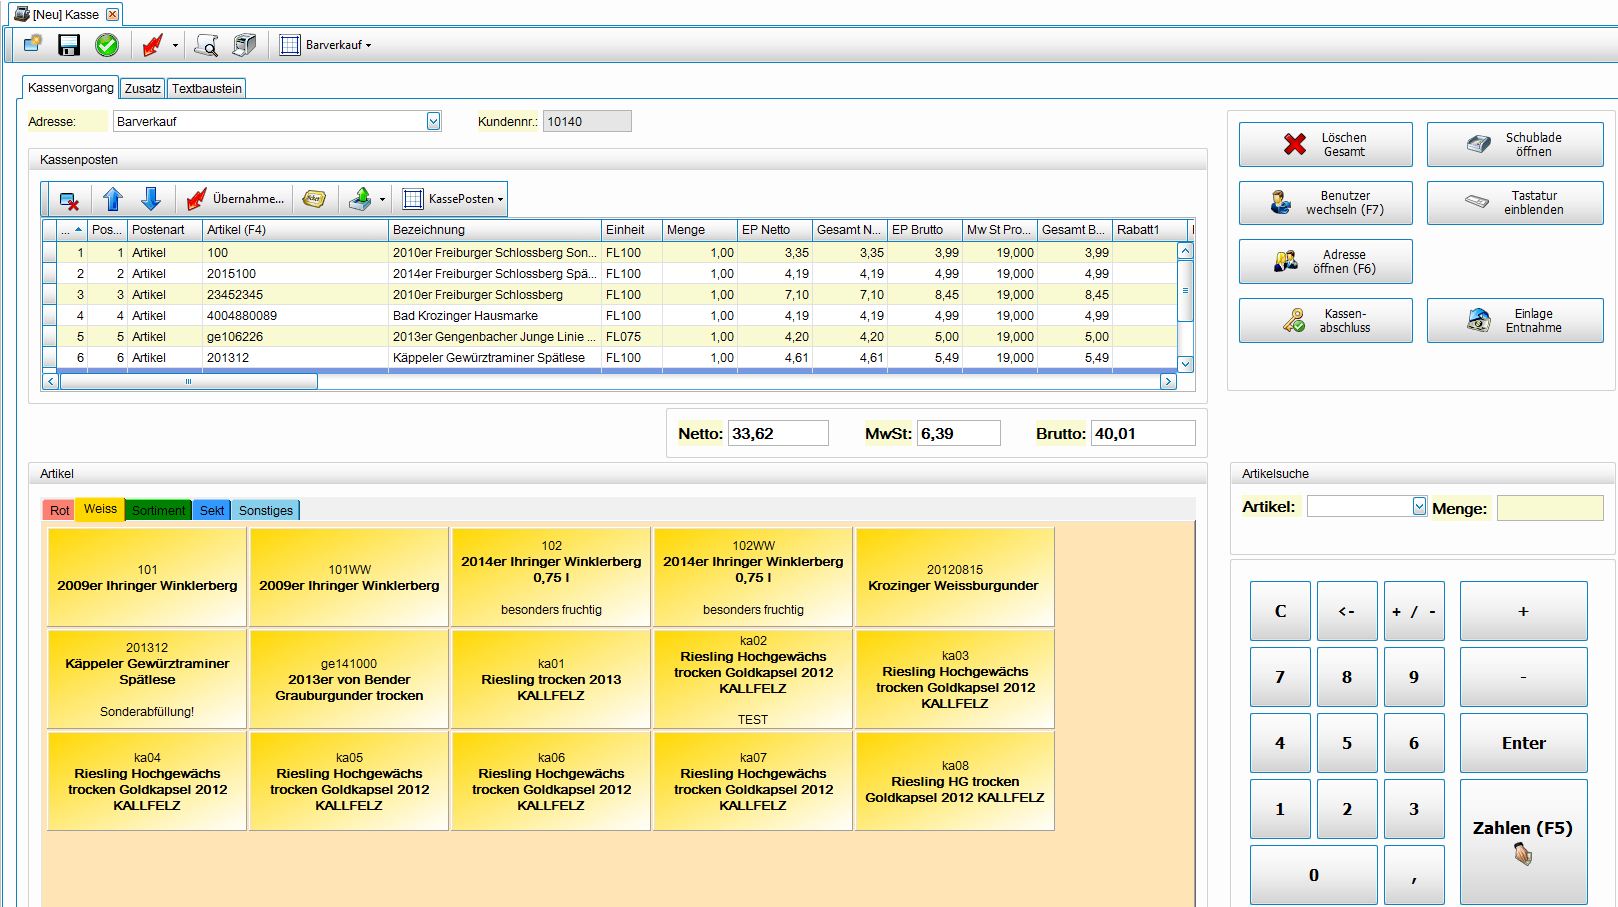Move the item up with the blue up arrow
Viewport: 1618px width, 907px height.
pos(113,199)
